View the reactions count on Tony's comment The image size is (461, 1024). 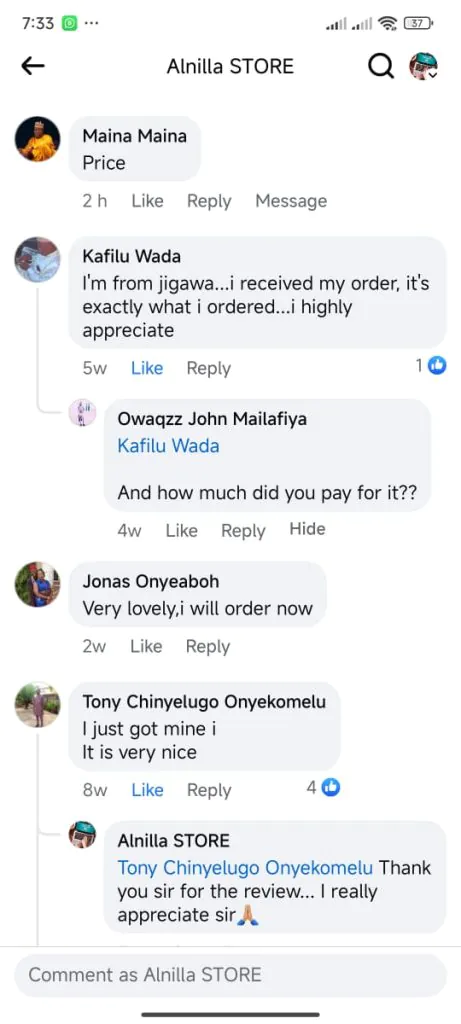tap(323, 788)
